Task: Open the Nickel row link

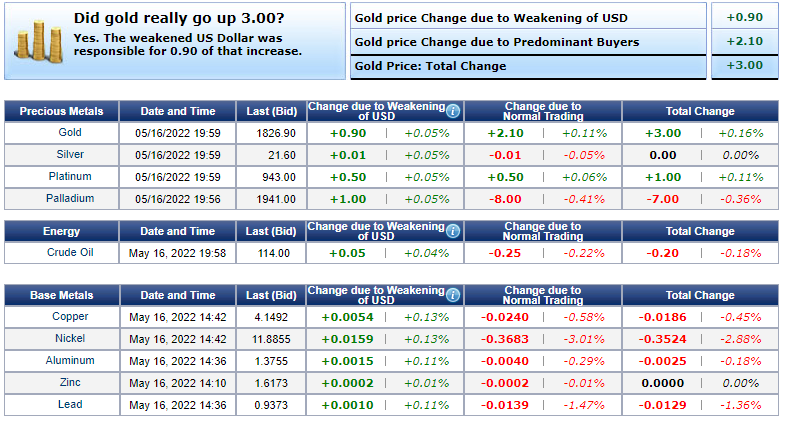Action: tap(69, 339)
